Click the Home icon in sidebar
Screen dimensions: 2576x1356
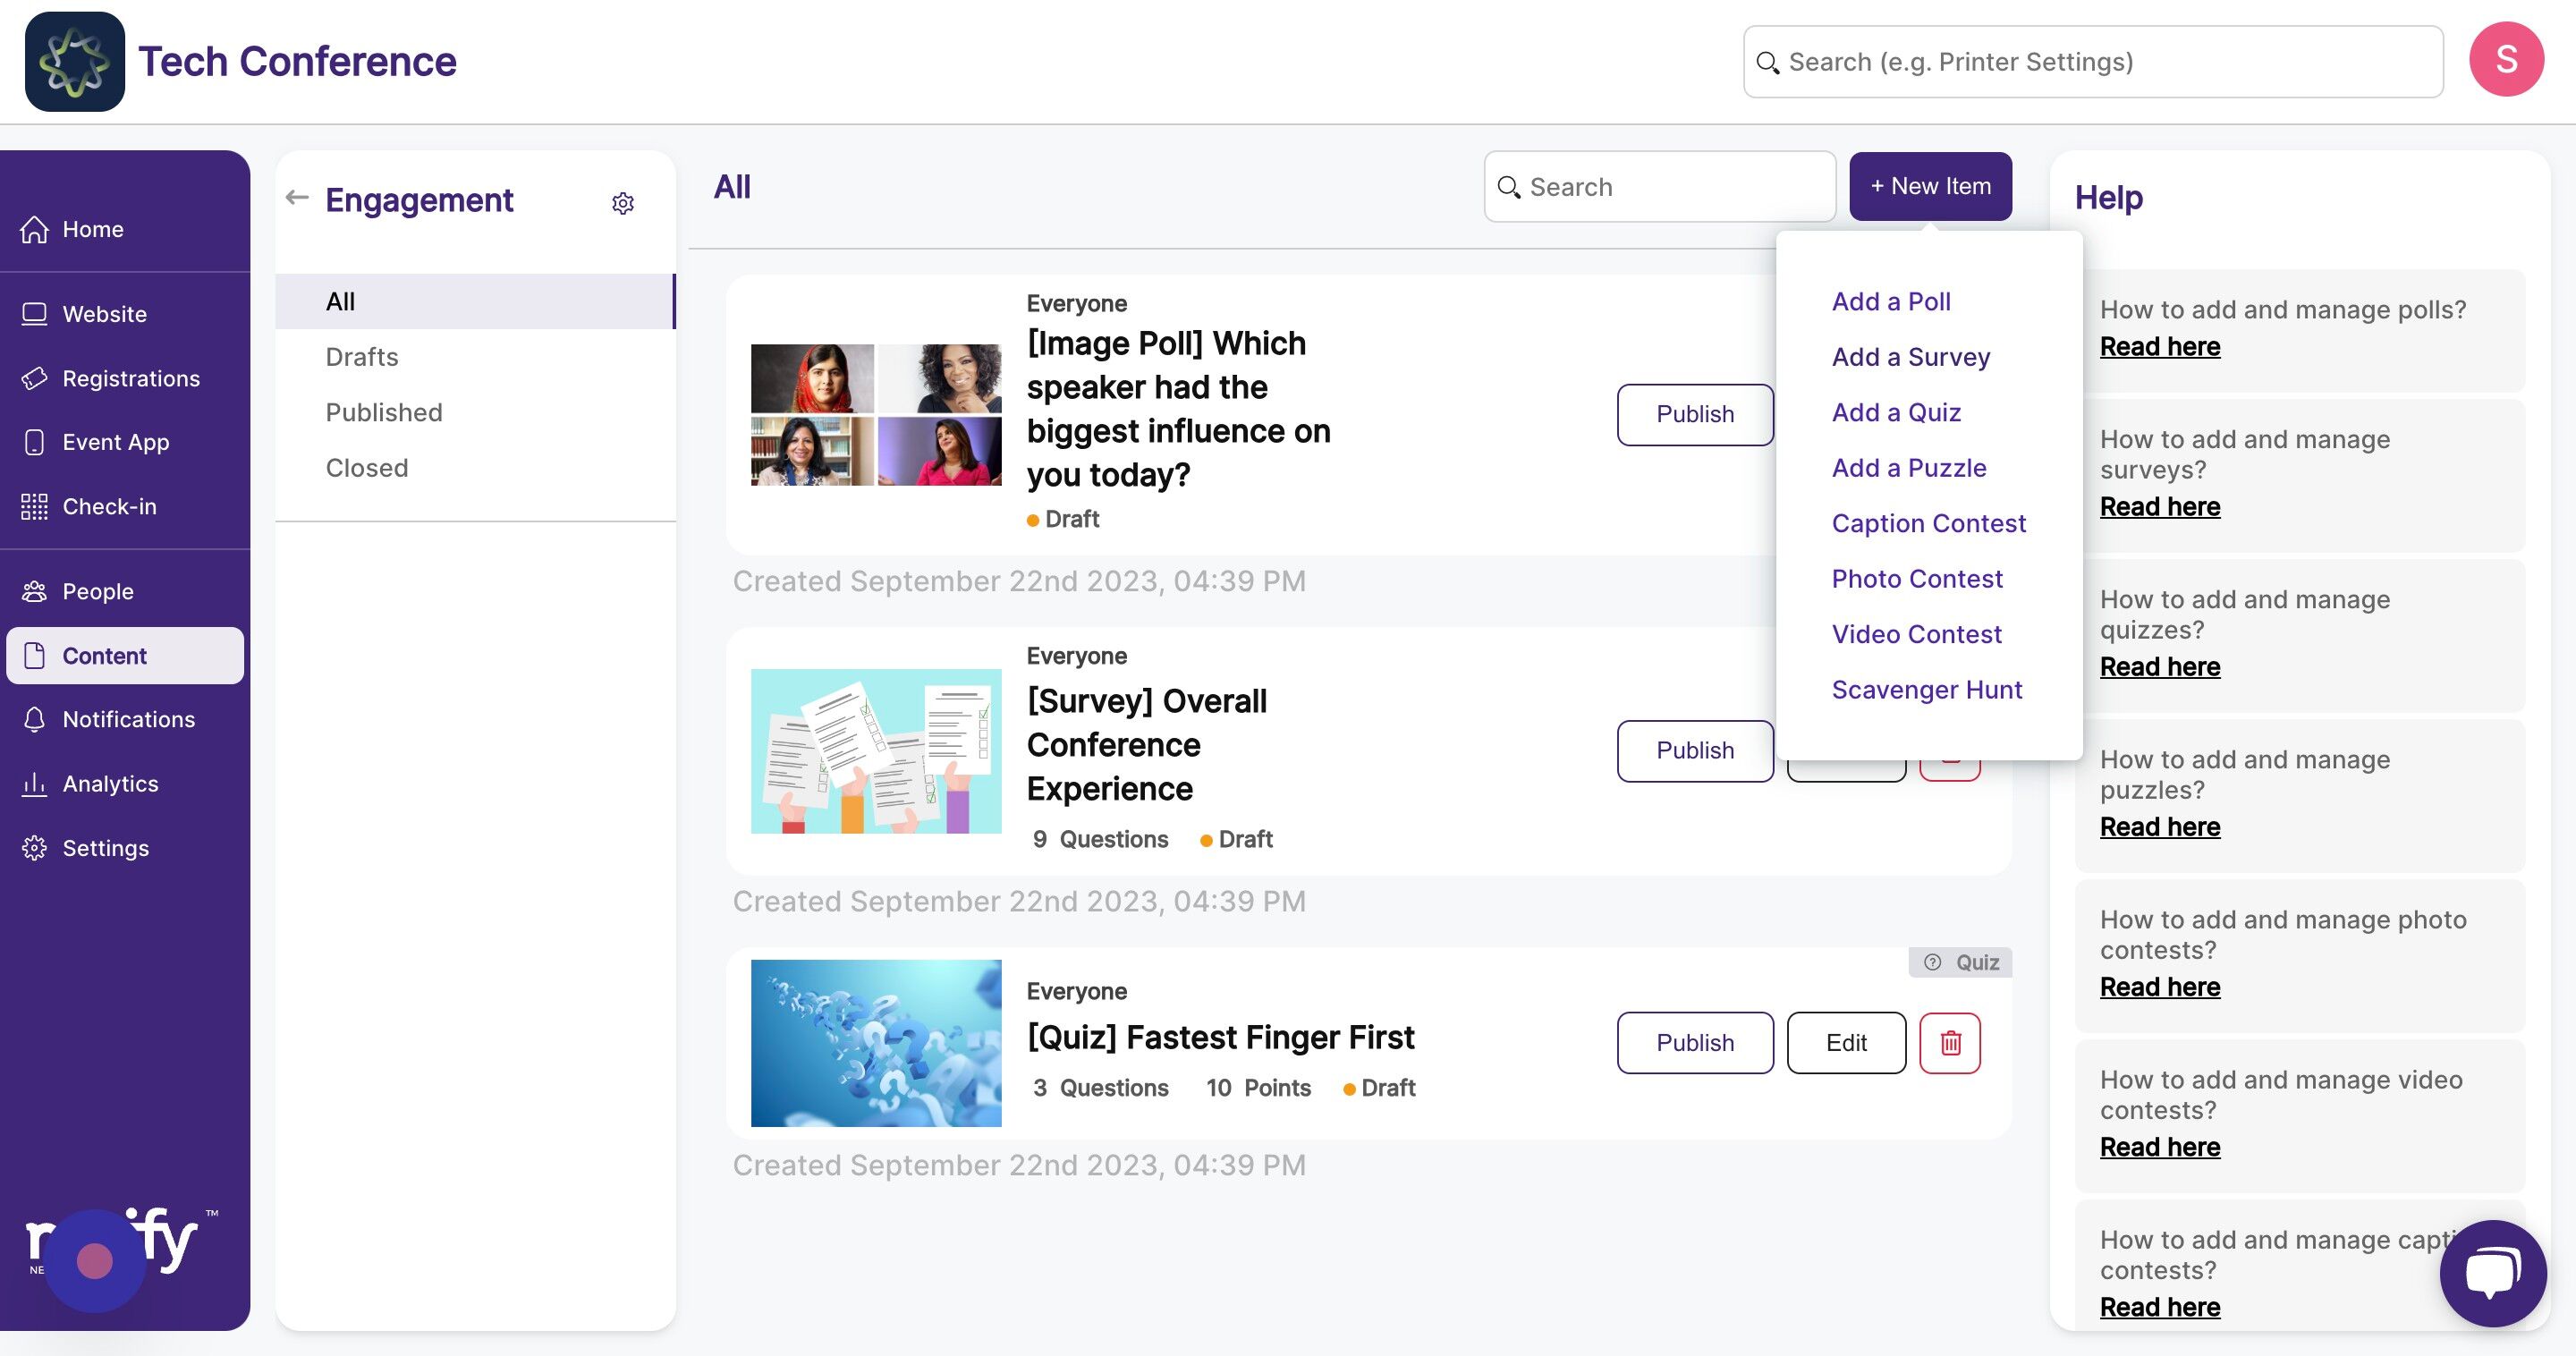35,229
